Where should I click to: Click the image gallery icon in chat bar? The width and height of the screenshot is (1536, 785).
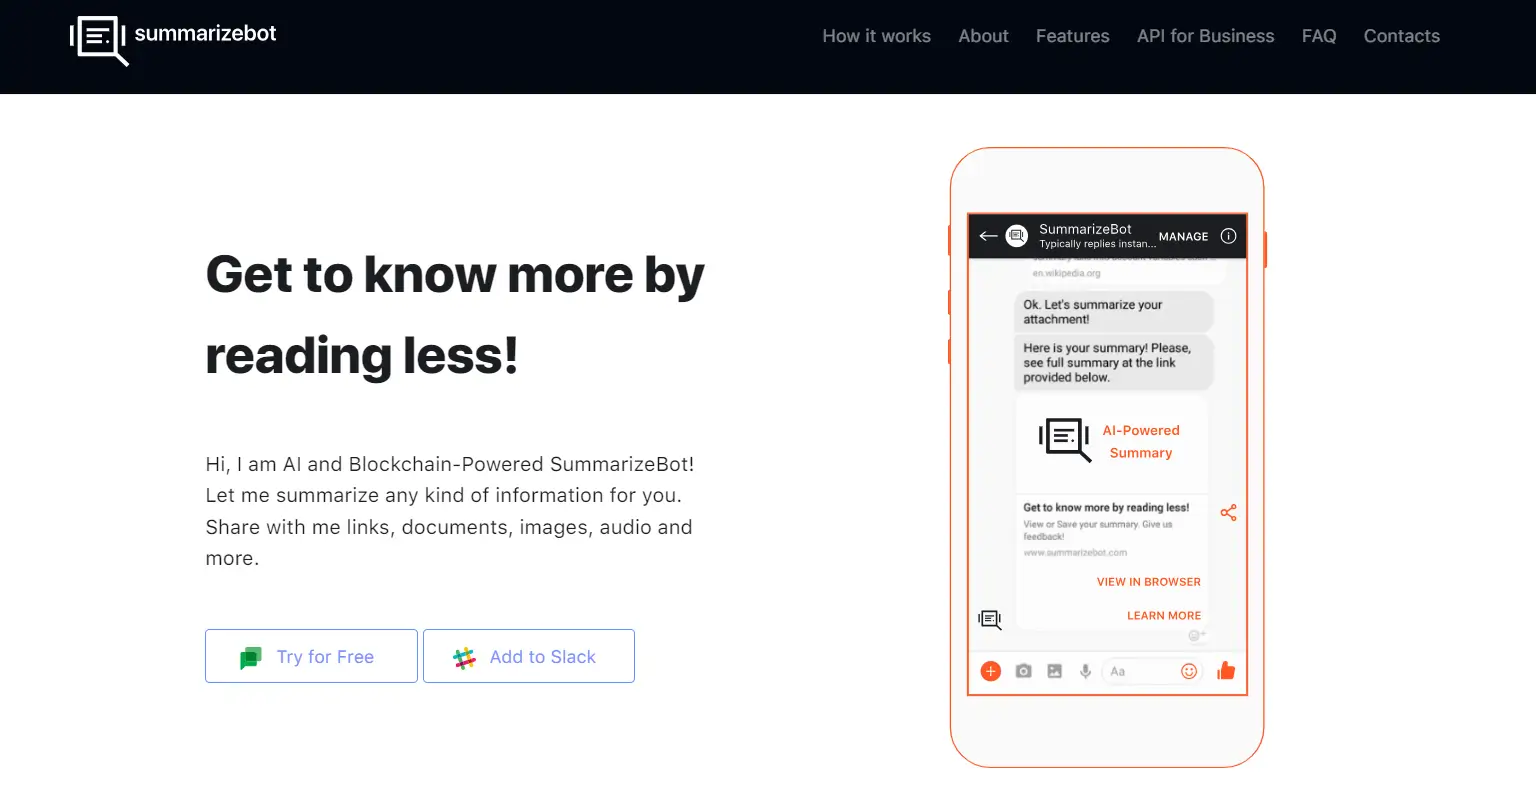(1054, 671)
